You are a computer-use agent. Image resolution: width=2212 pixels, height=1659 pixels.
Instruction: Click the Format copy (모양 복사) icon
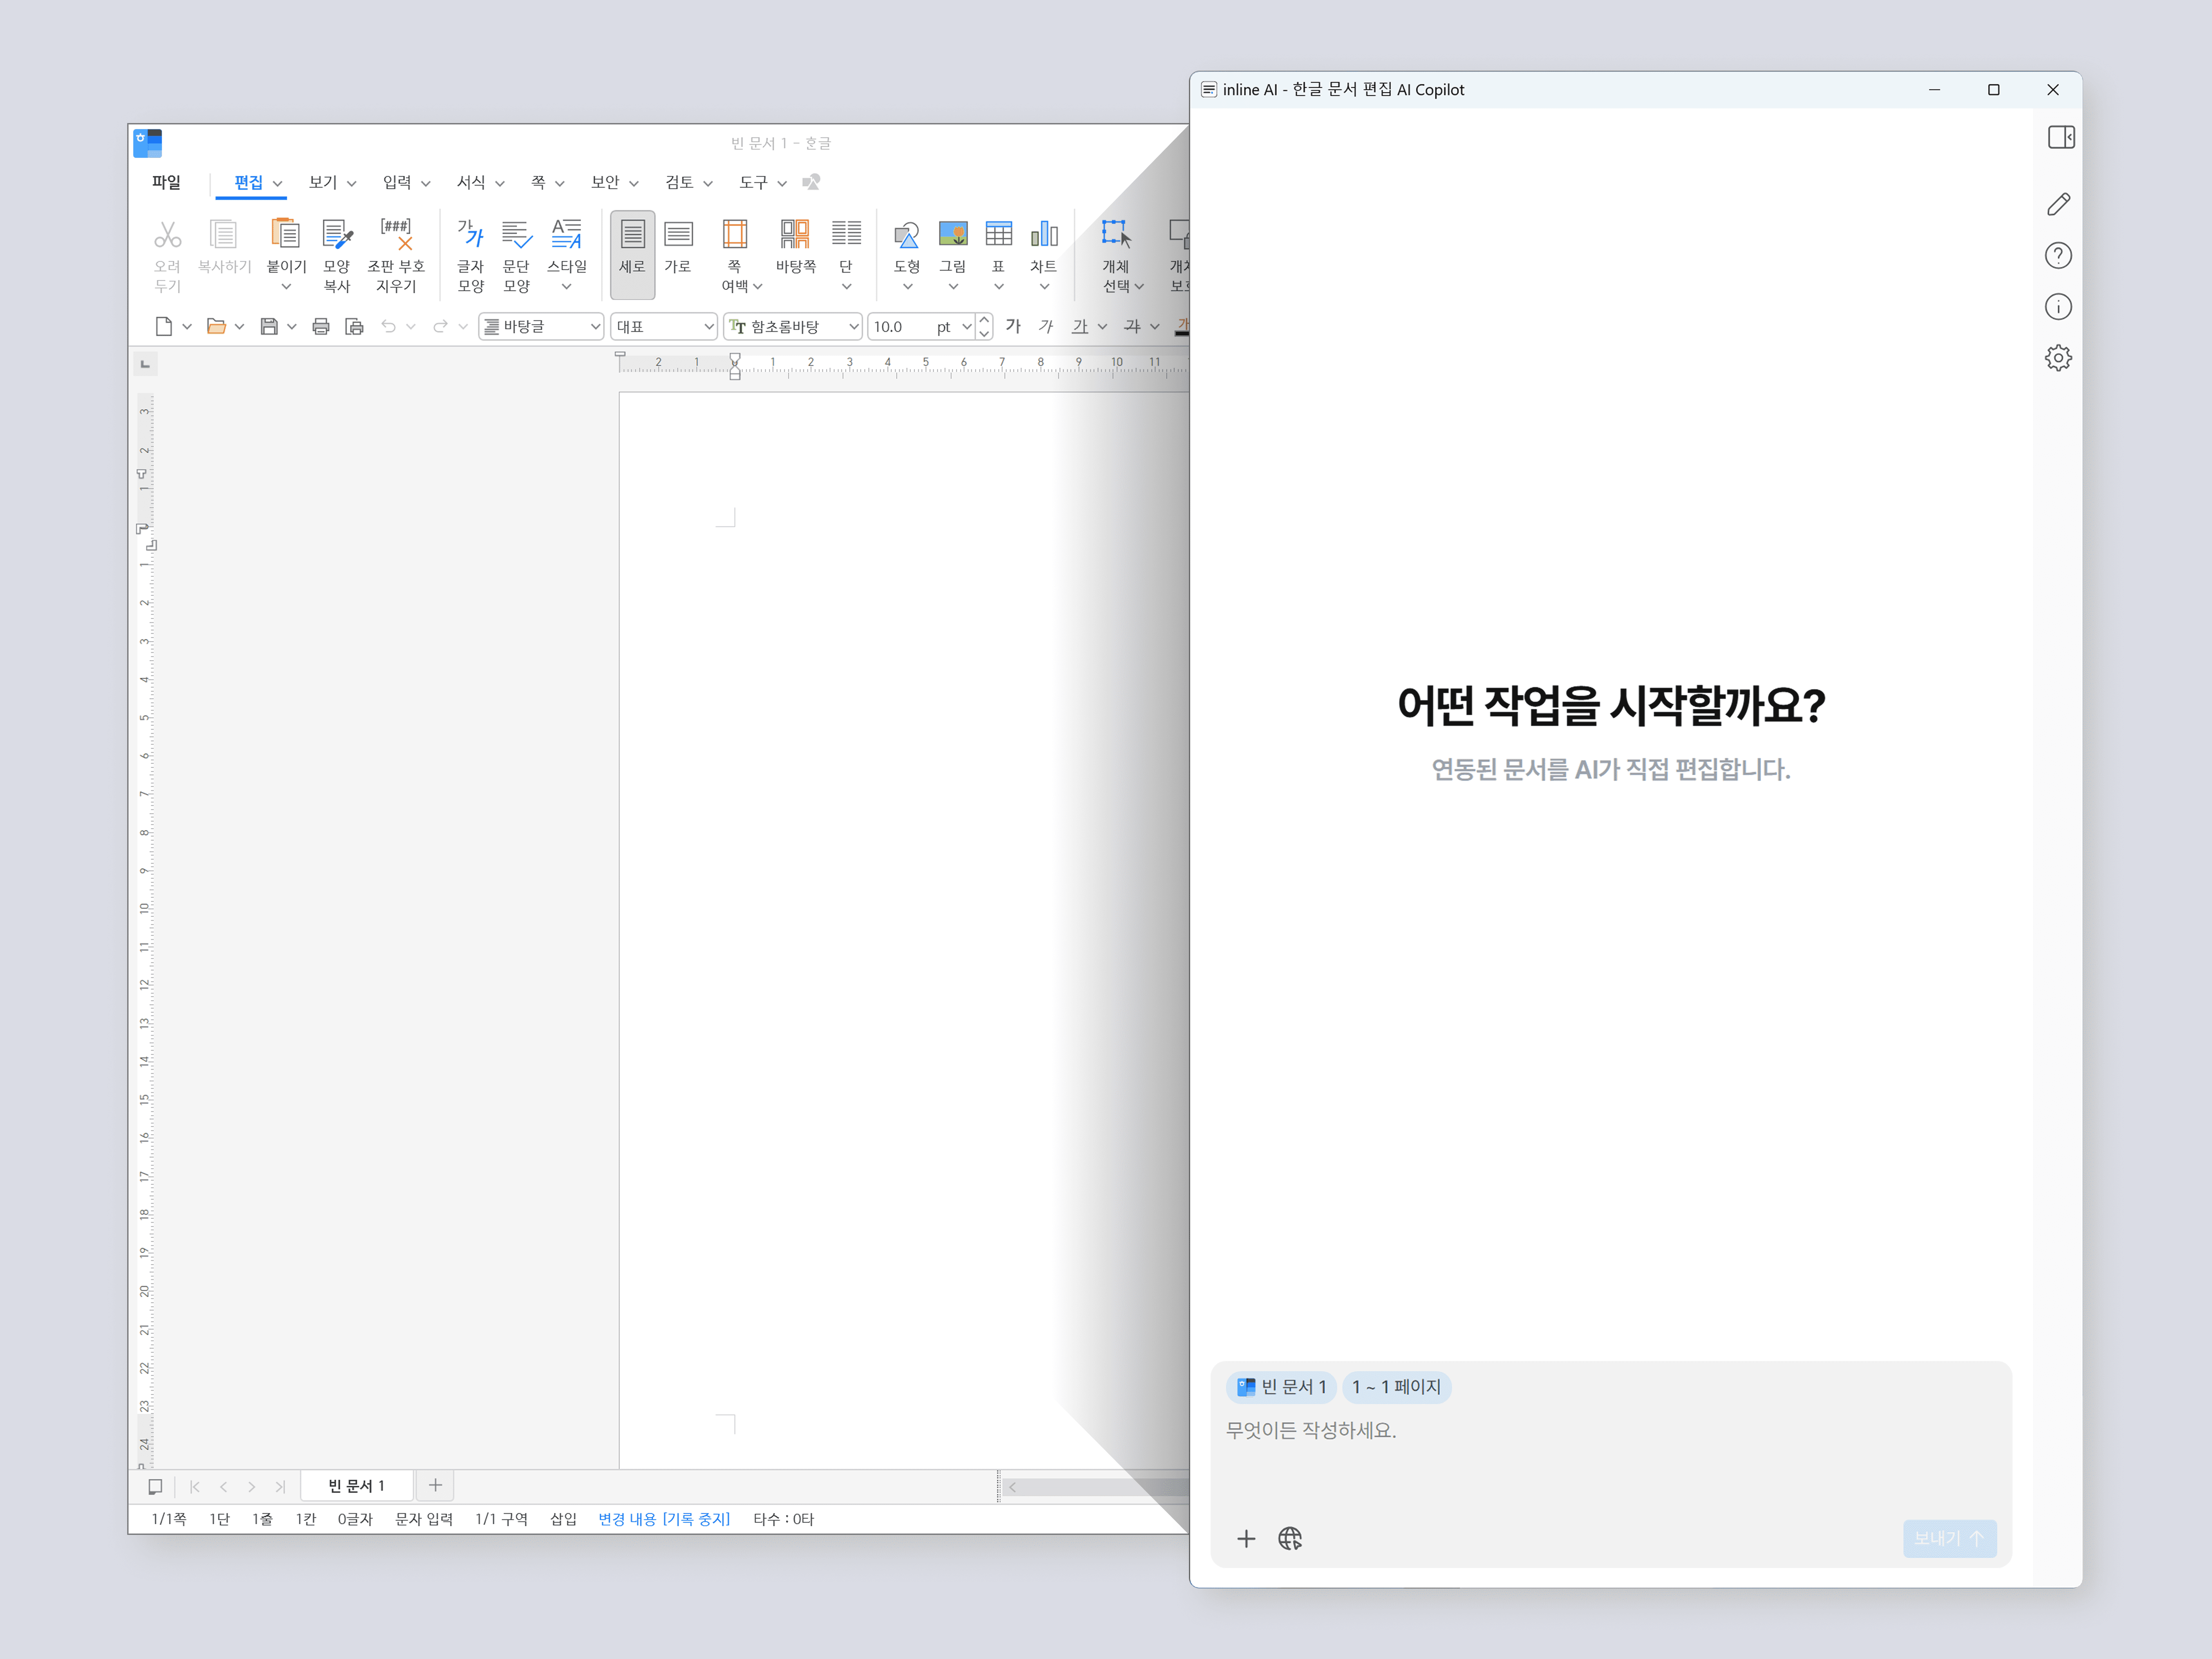[x=337, y=234]
